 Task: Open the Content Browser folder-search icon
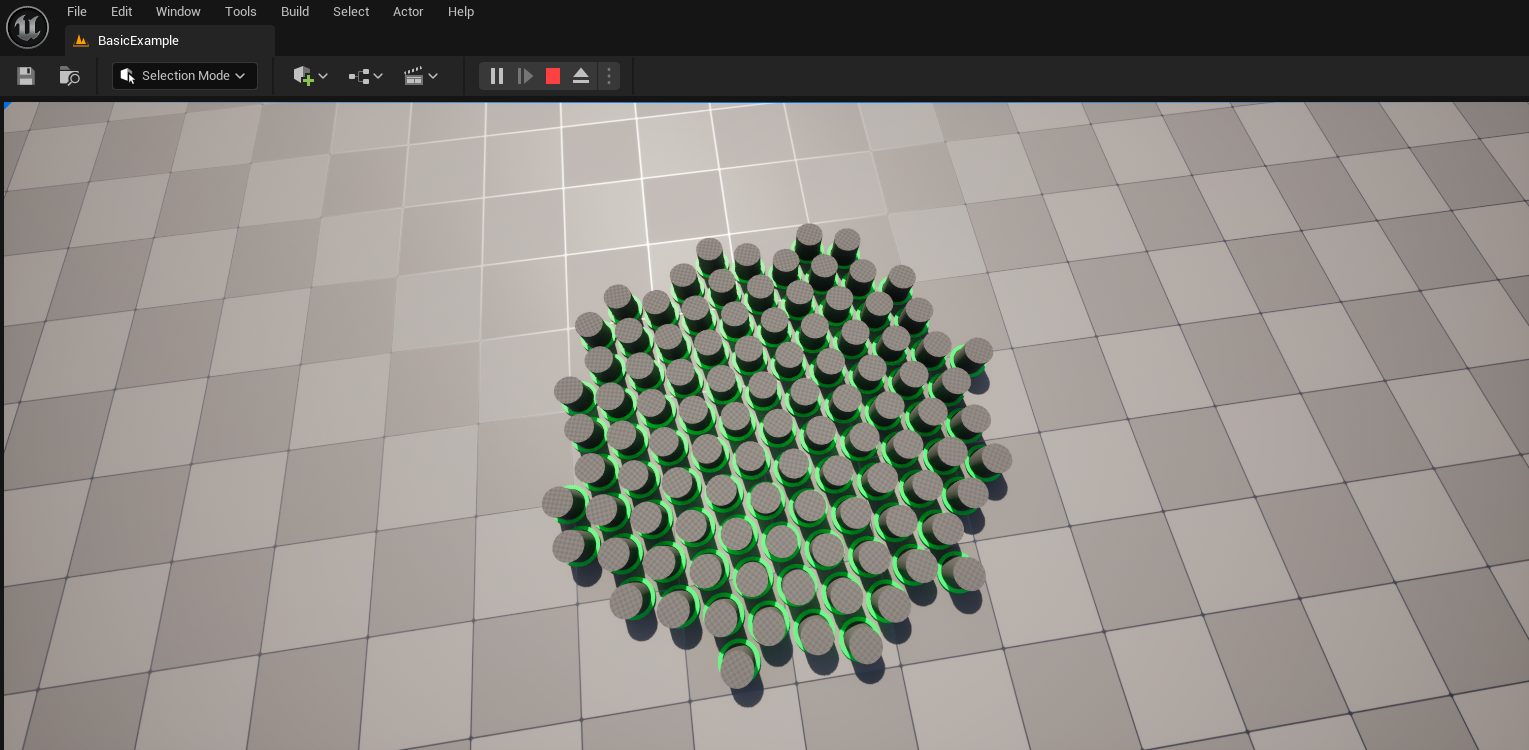click(x=69, y=76)
